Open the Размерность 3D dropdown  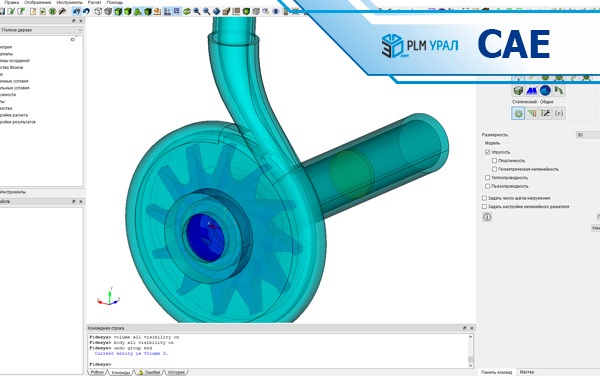588,135
